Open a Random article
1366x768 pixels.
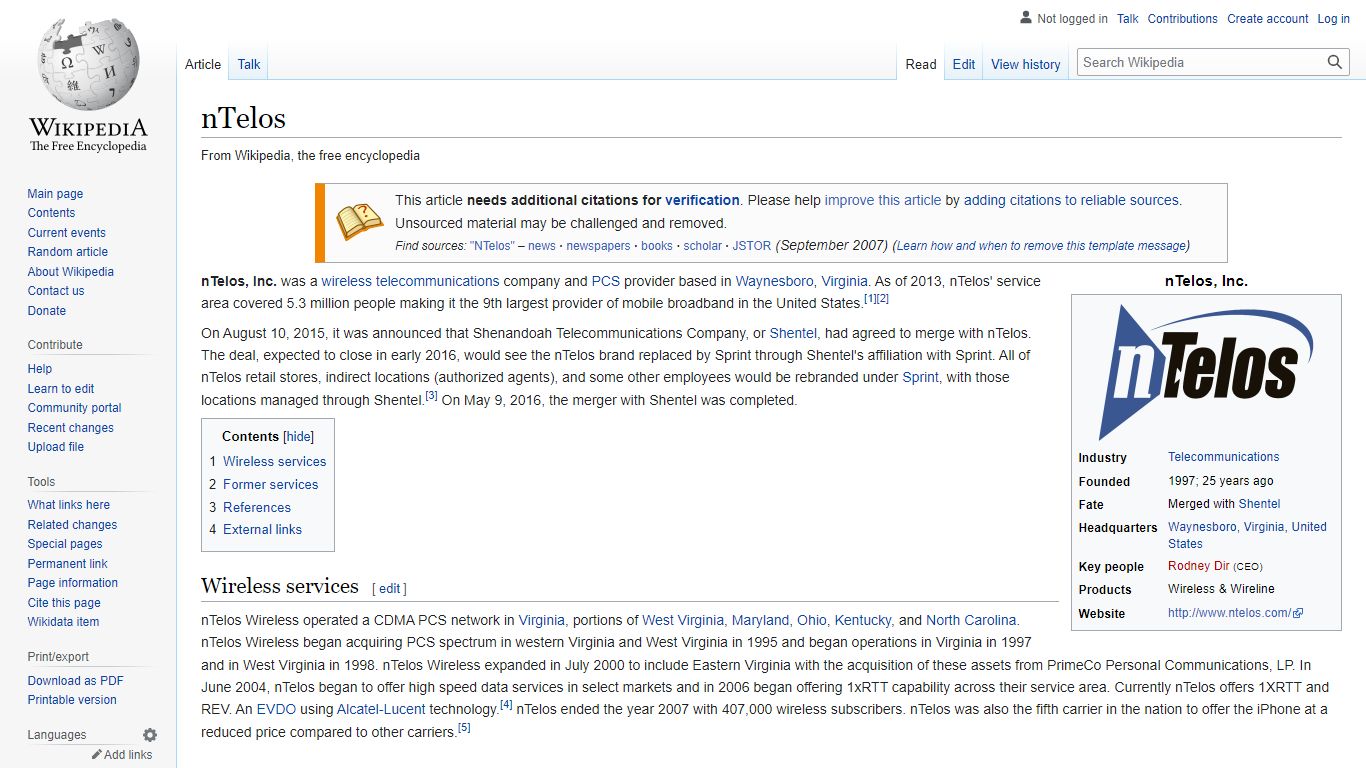67,252
